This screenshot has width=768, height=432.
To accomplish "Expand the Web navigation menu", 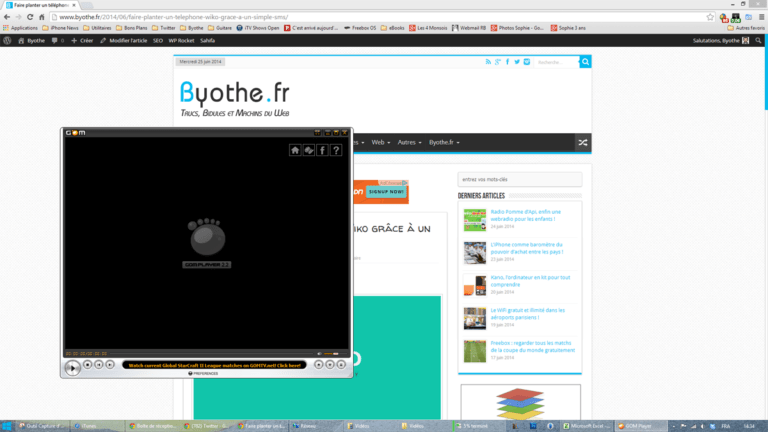I will click(x=380, y=143).
